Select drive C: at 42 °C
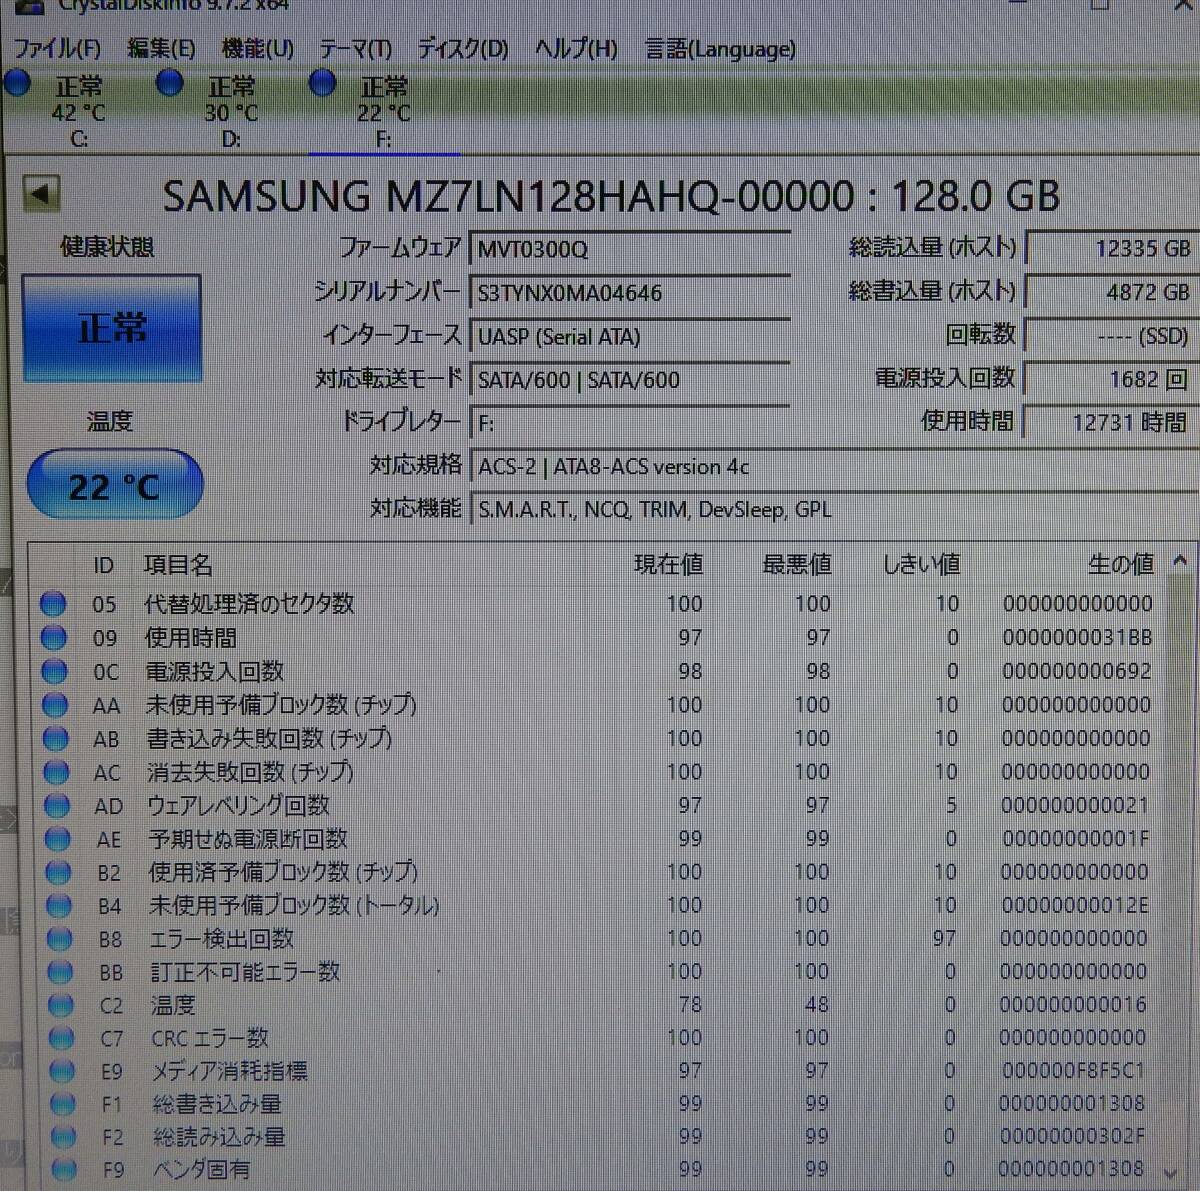The height and width of the screenshot is (1191, 1200). [x=78, y=112]
